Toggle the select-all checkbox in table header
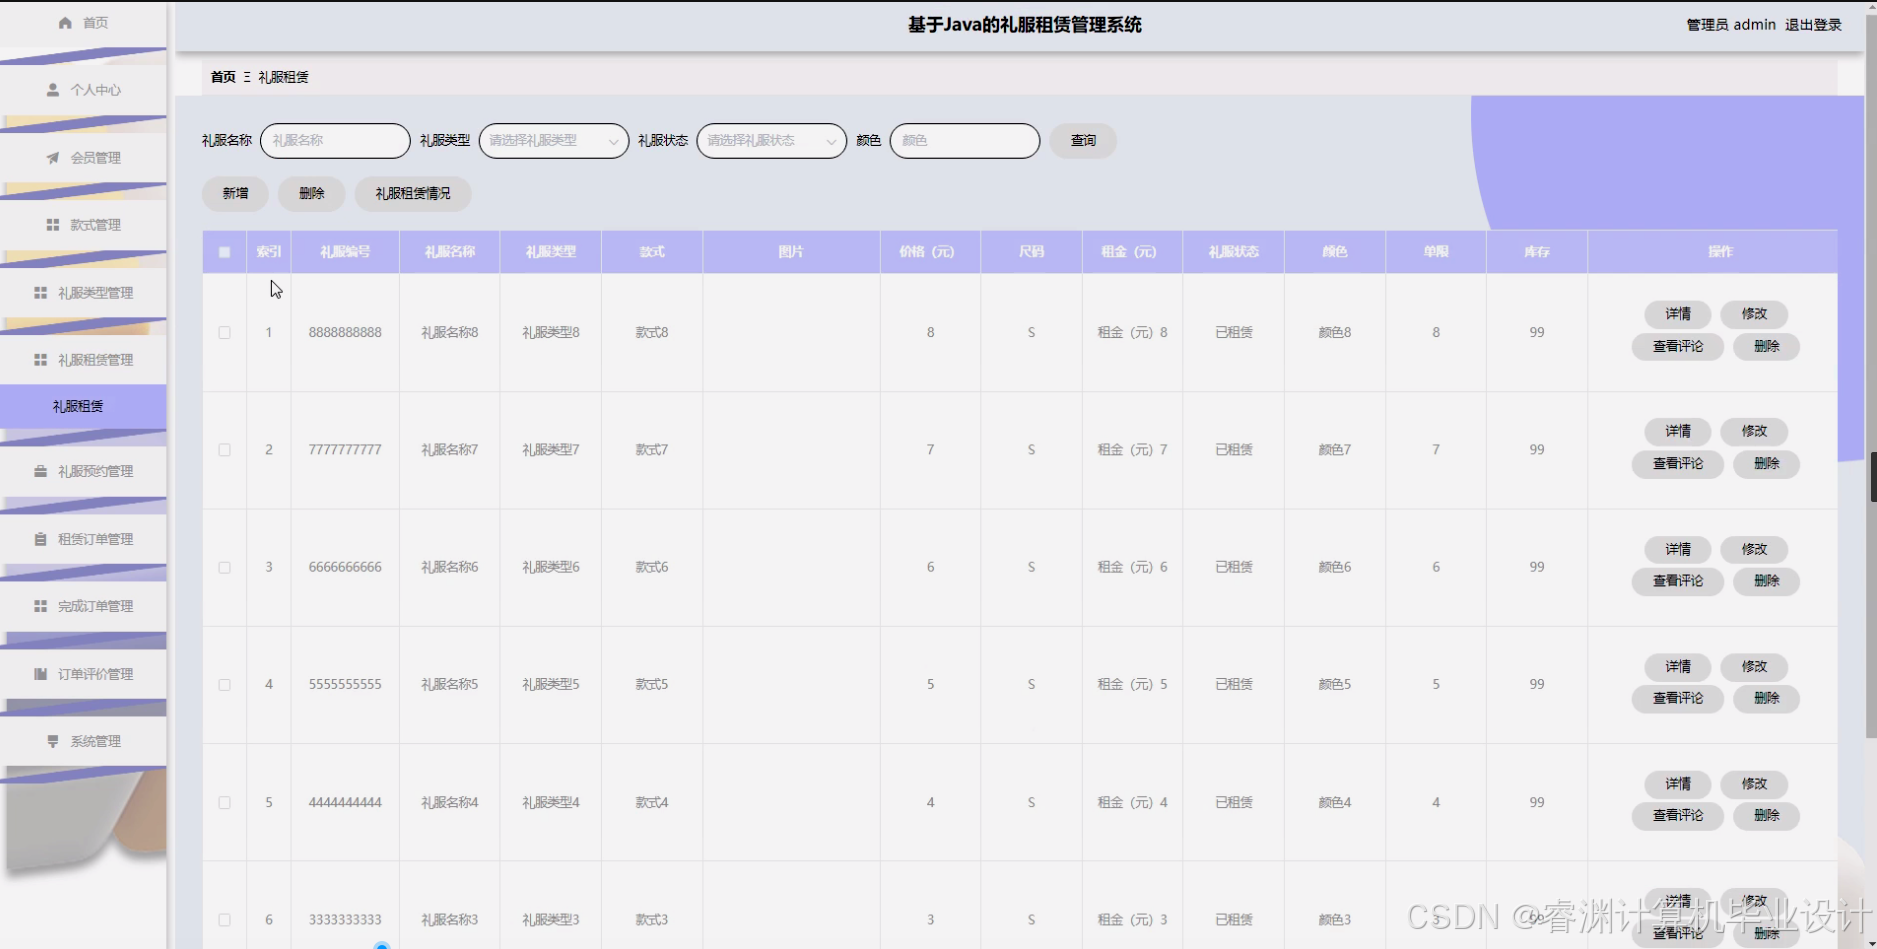Screen dimensions: 1877x949 tap(224, 251)
